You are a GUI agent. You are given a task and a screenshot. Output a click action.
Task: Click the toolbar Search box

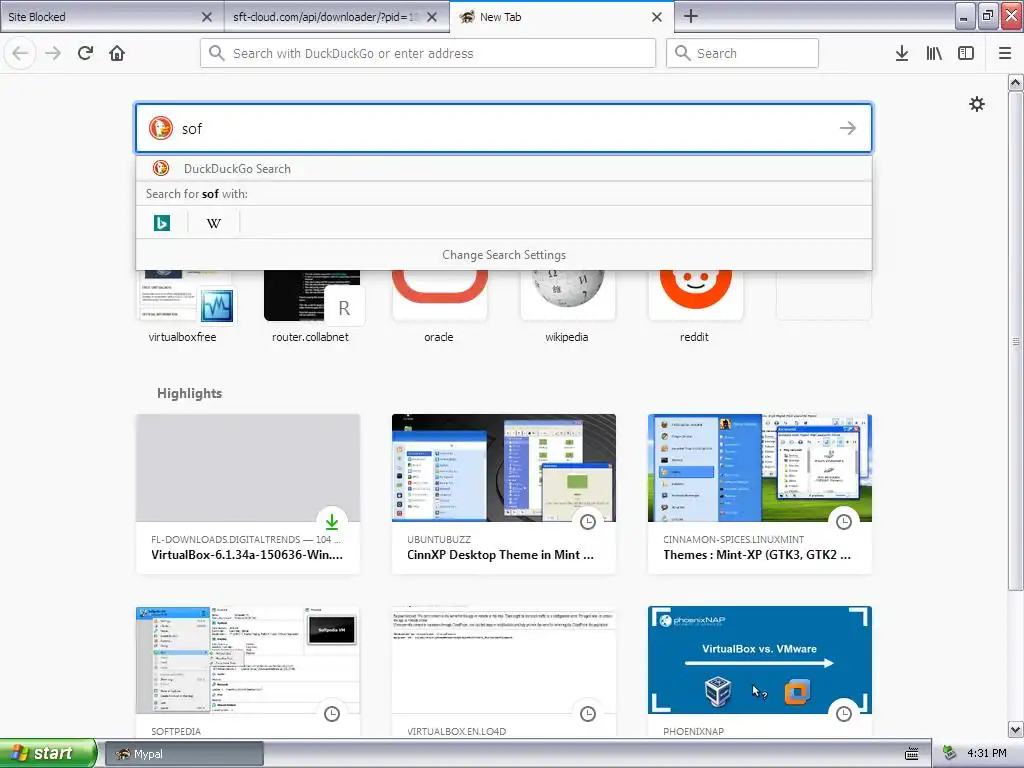[743, 53]
